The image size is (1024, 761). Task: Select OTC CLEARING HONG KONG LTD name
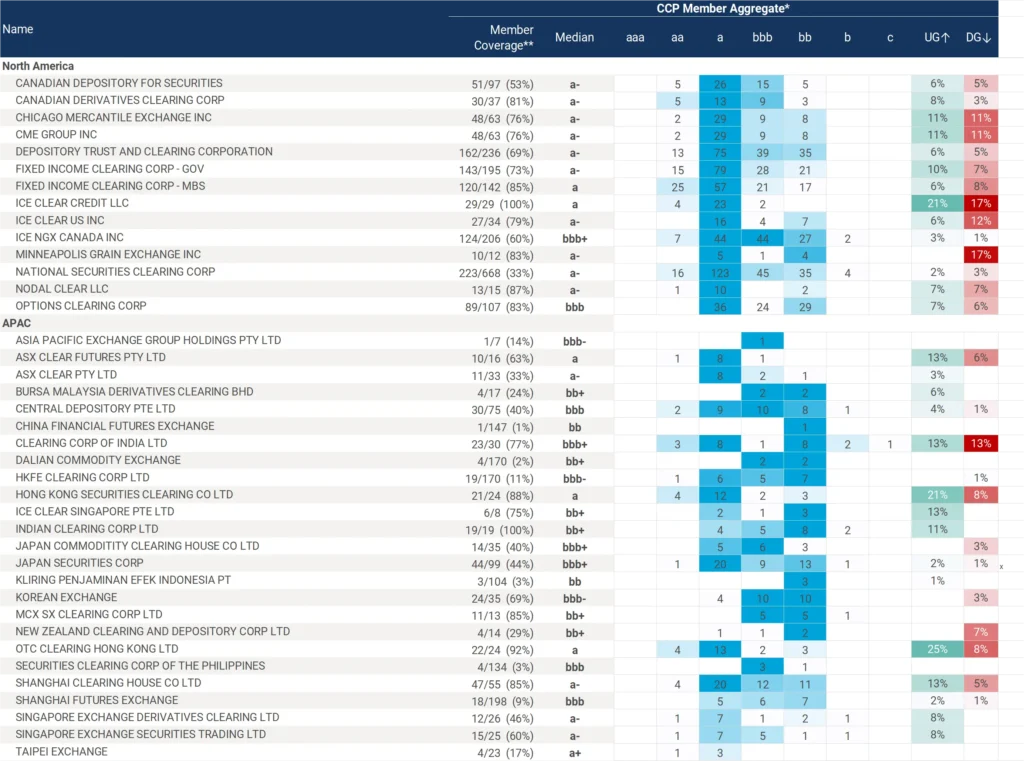[x=97, y=649]
